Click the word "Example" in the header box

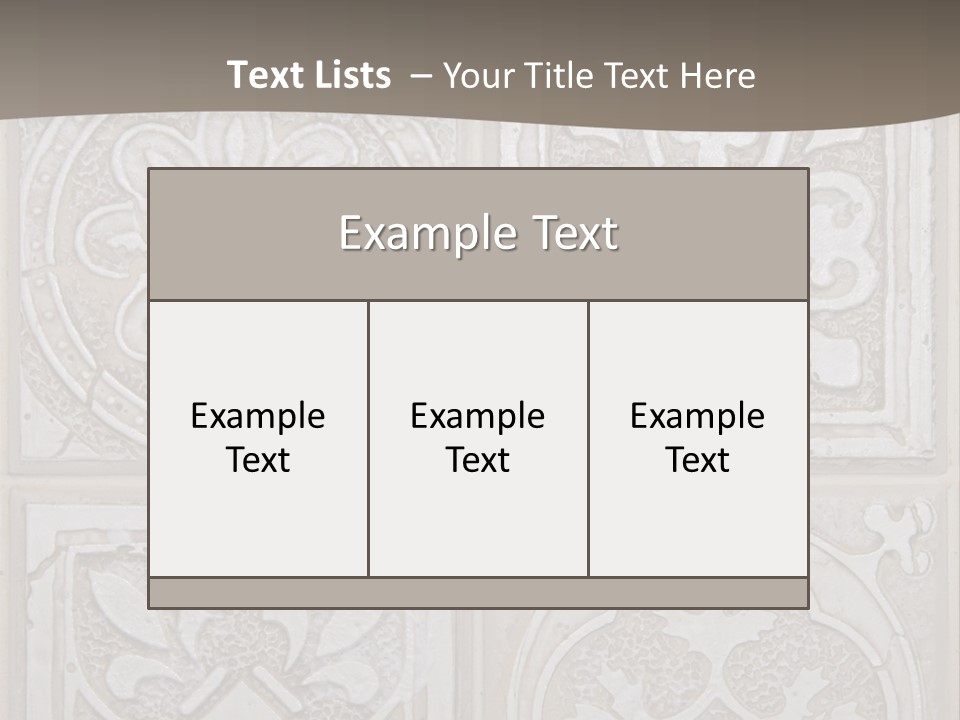click(x=419, y=234)
